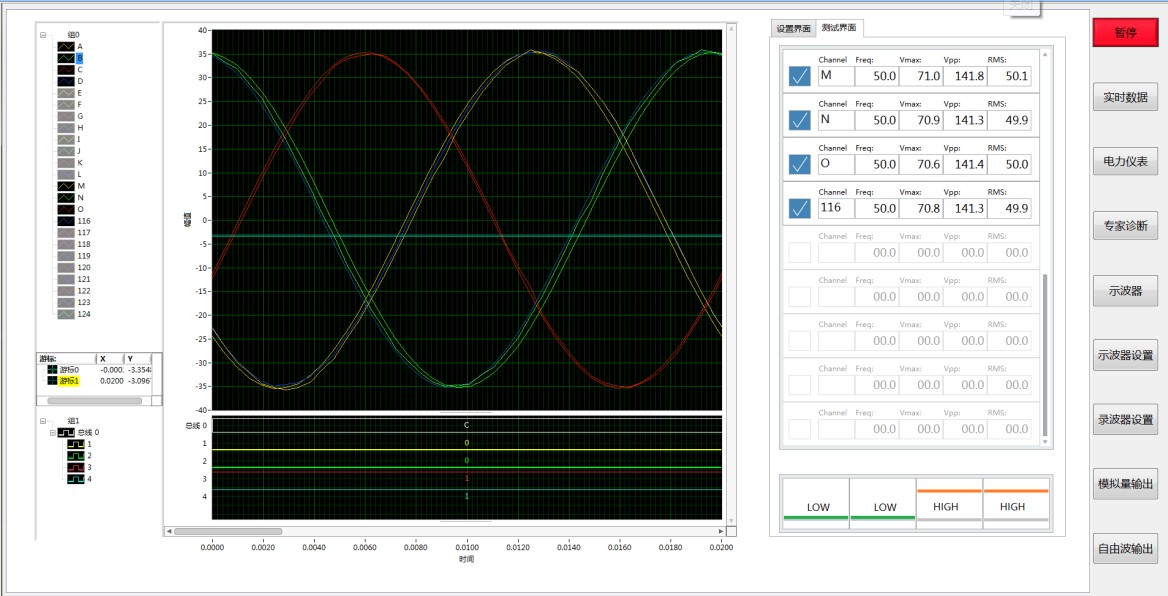Click the channel N name field
This screenshot has height=596, width=1168.
pyautogui.click(x=836, y=120)
